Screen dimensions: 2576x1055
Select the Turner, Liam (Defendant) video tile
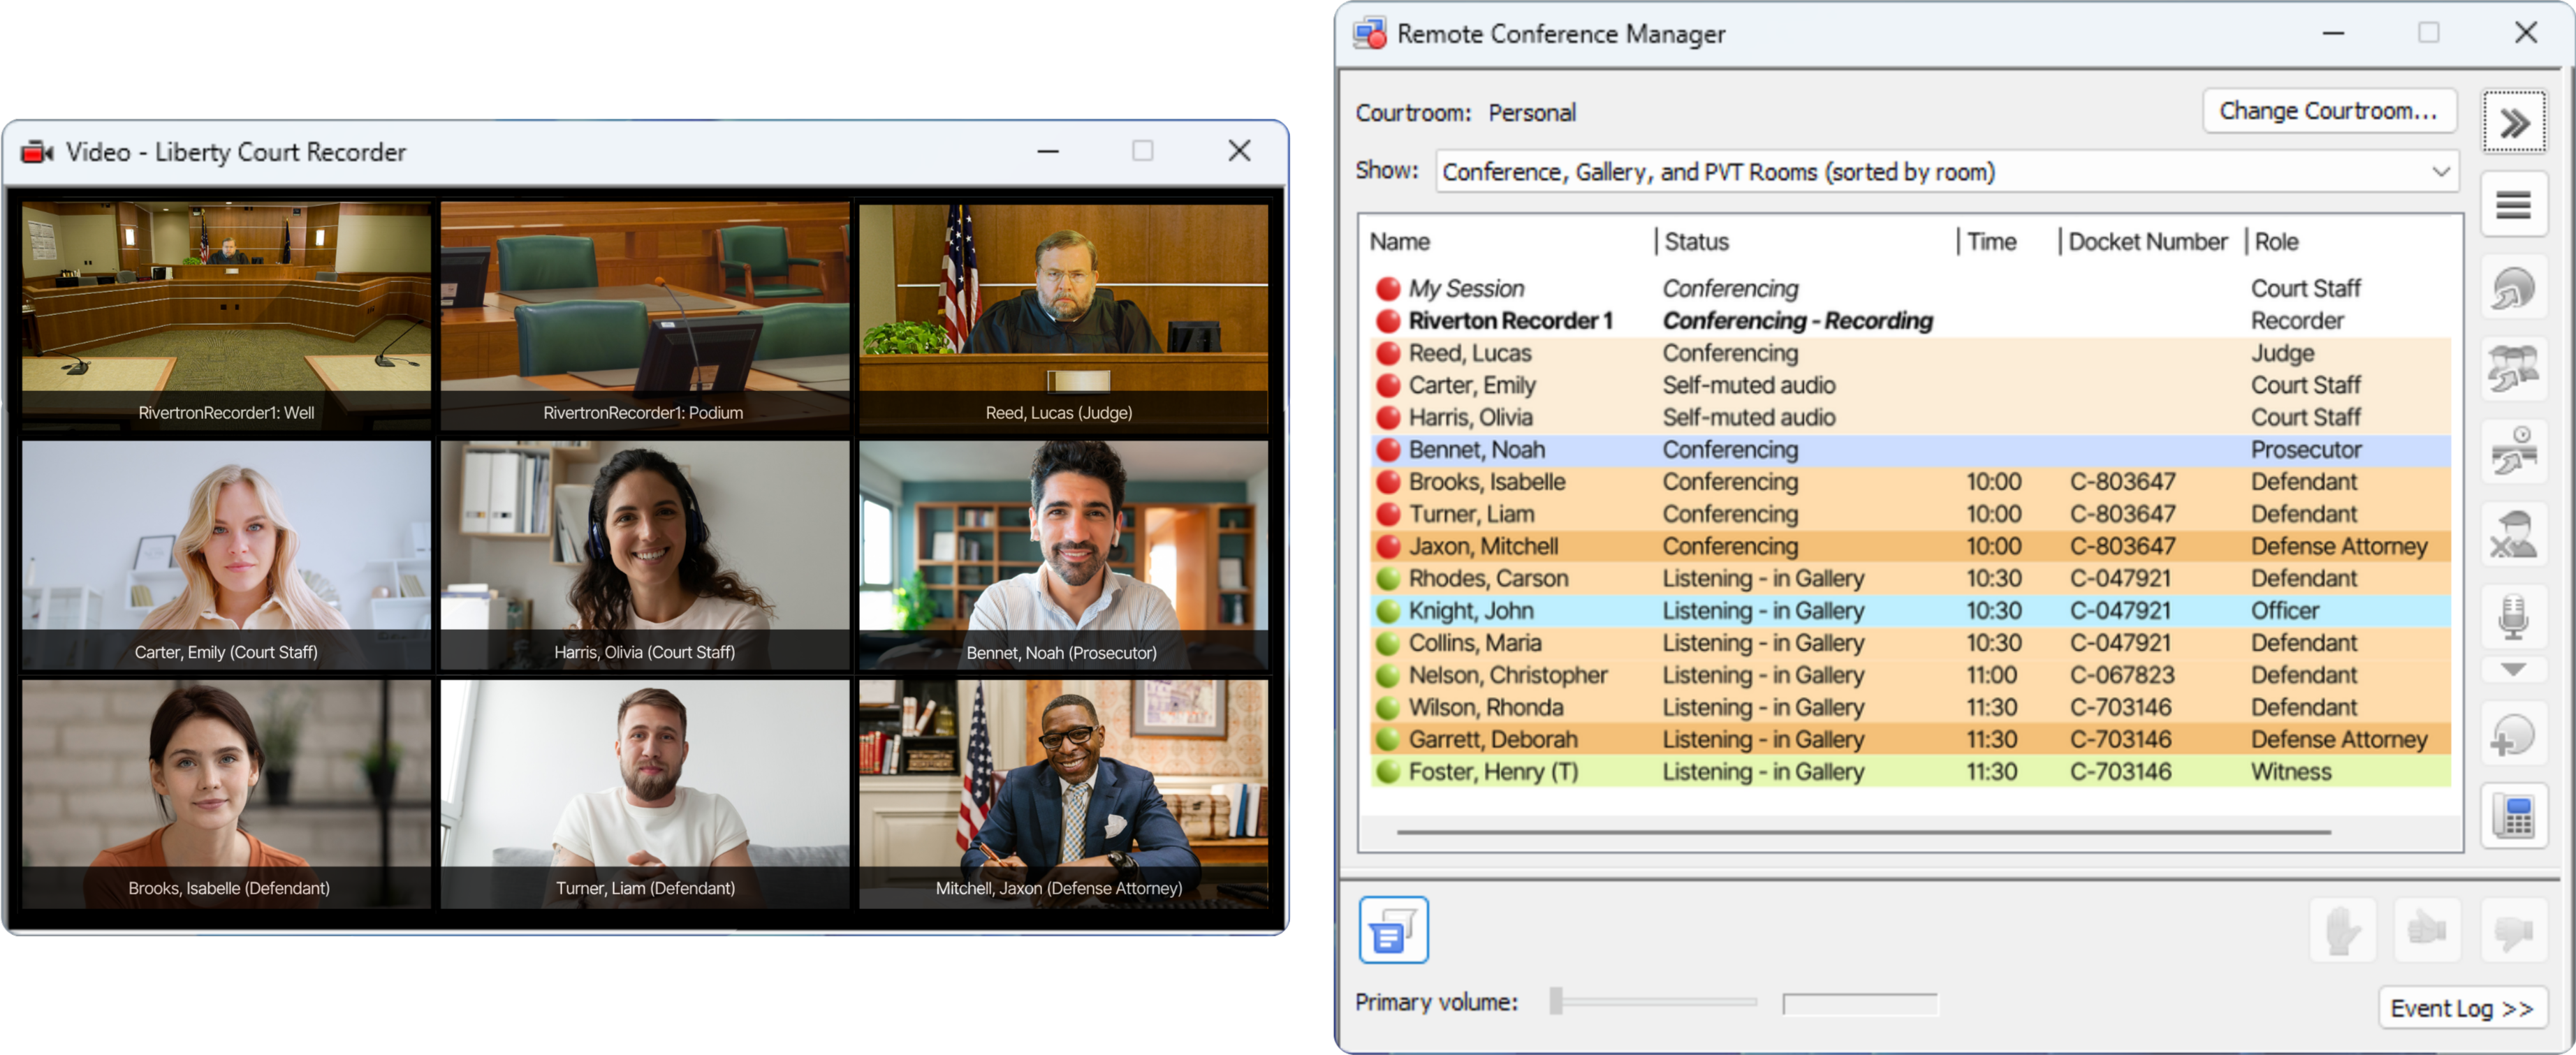[645, 794]
